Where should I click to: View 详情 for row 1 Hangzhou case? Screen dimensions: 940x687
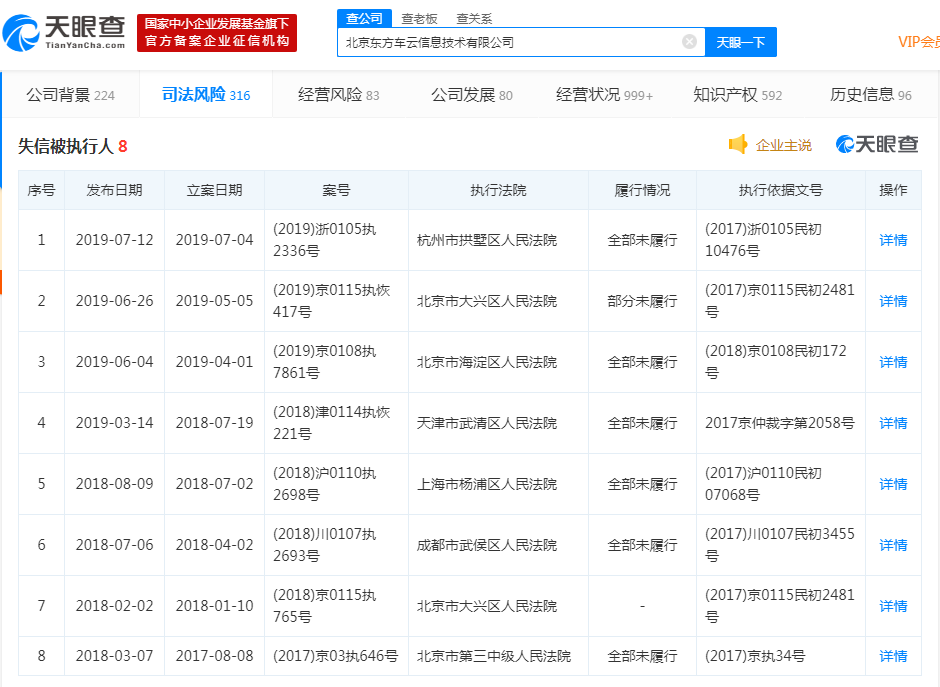click(x=893, y=240)
